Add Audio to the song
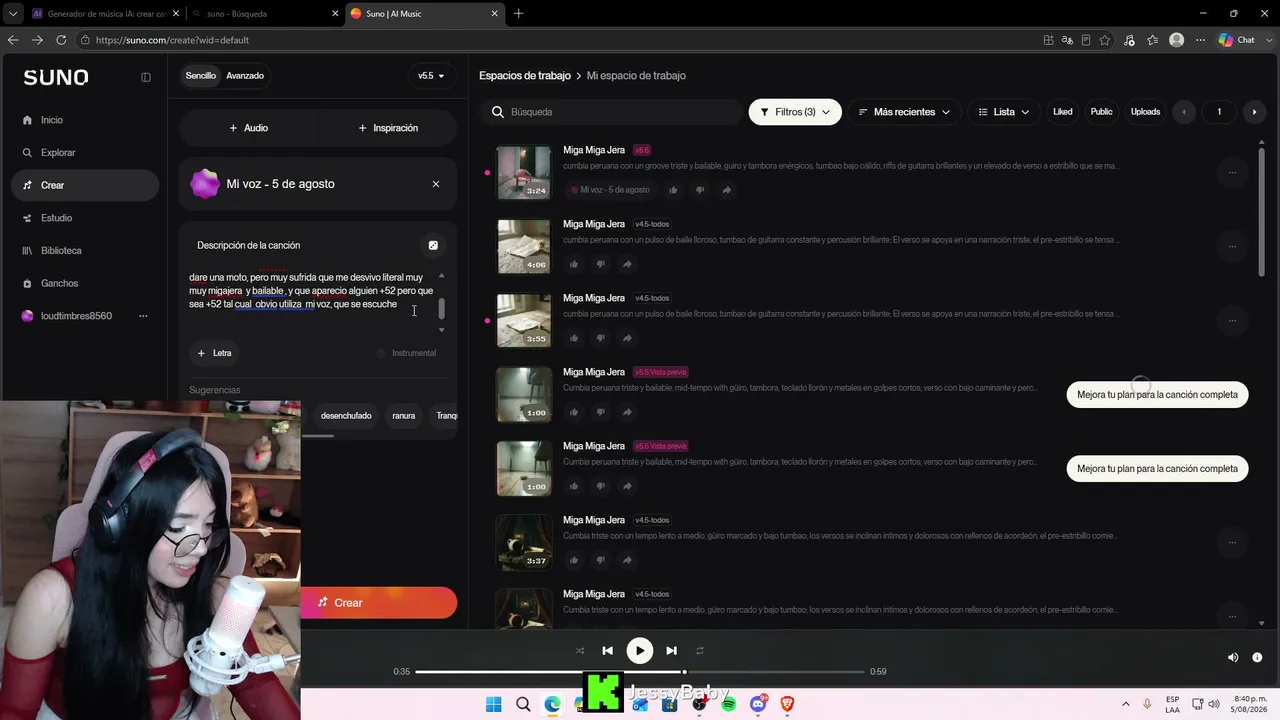 pos(248,128)
